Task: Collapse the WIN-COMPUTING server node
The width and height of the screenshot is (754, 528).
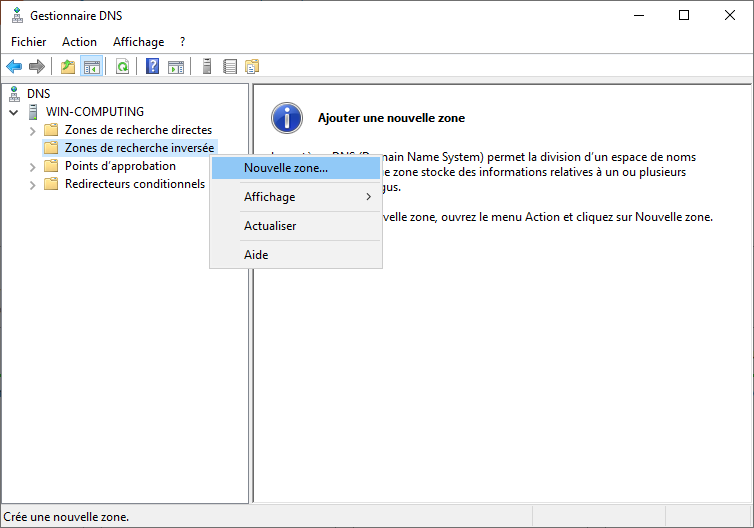Action: pyautogui.click(x=14, y=112)
